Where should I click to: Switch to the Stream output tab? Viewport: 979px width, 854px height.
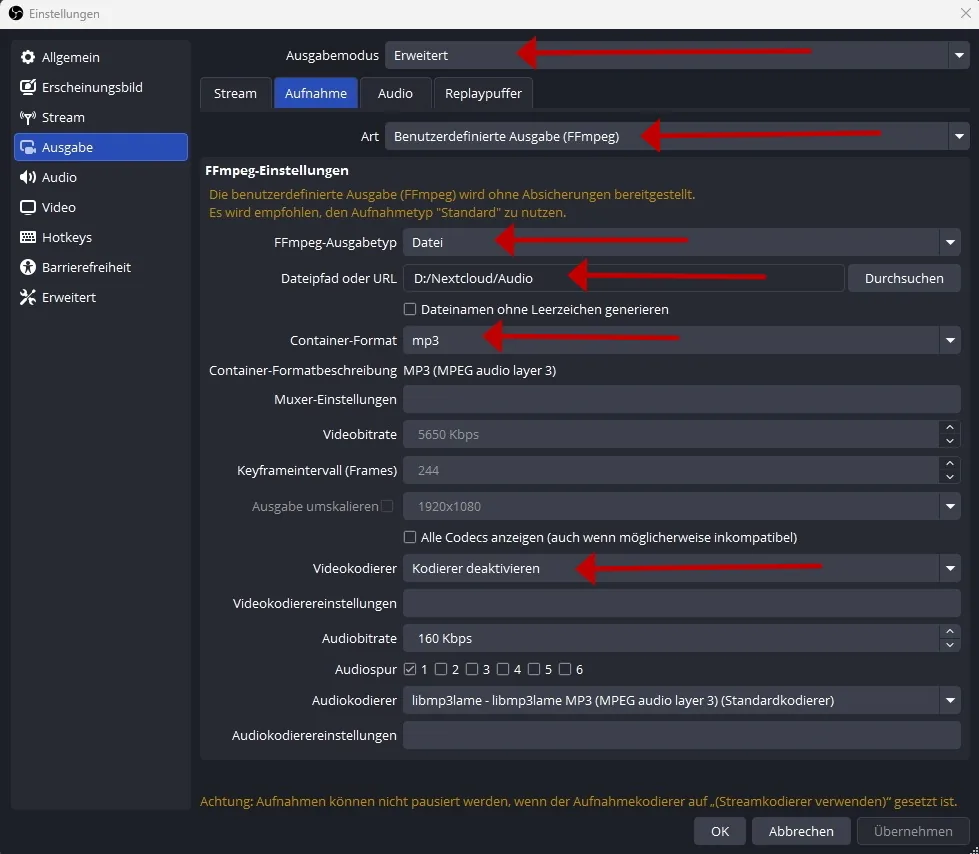click(x=235, y=93)
